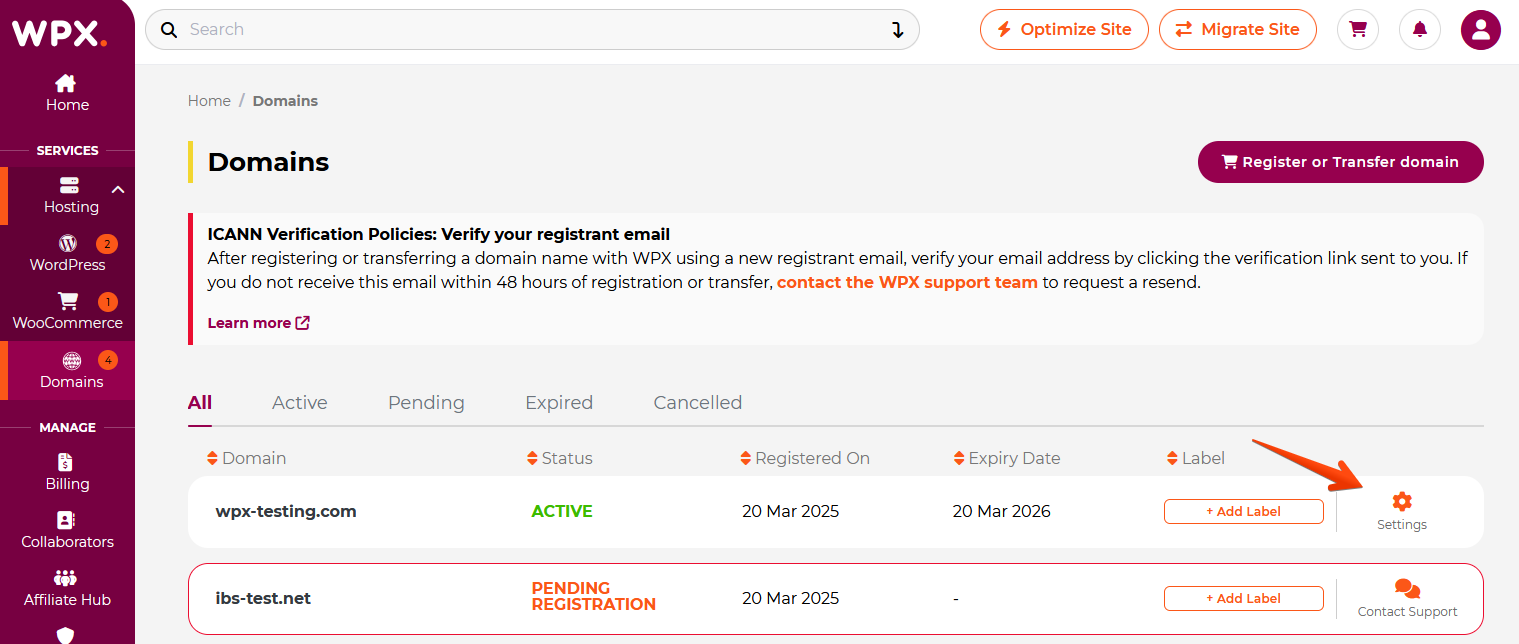The height and width of the screenshot is (644, 1519).
Task: Open the notifications bell
Action: tap(1420, 30)
